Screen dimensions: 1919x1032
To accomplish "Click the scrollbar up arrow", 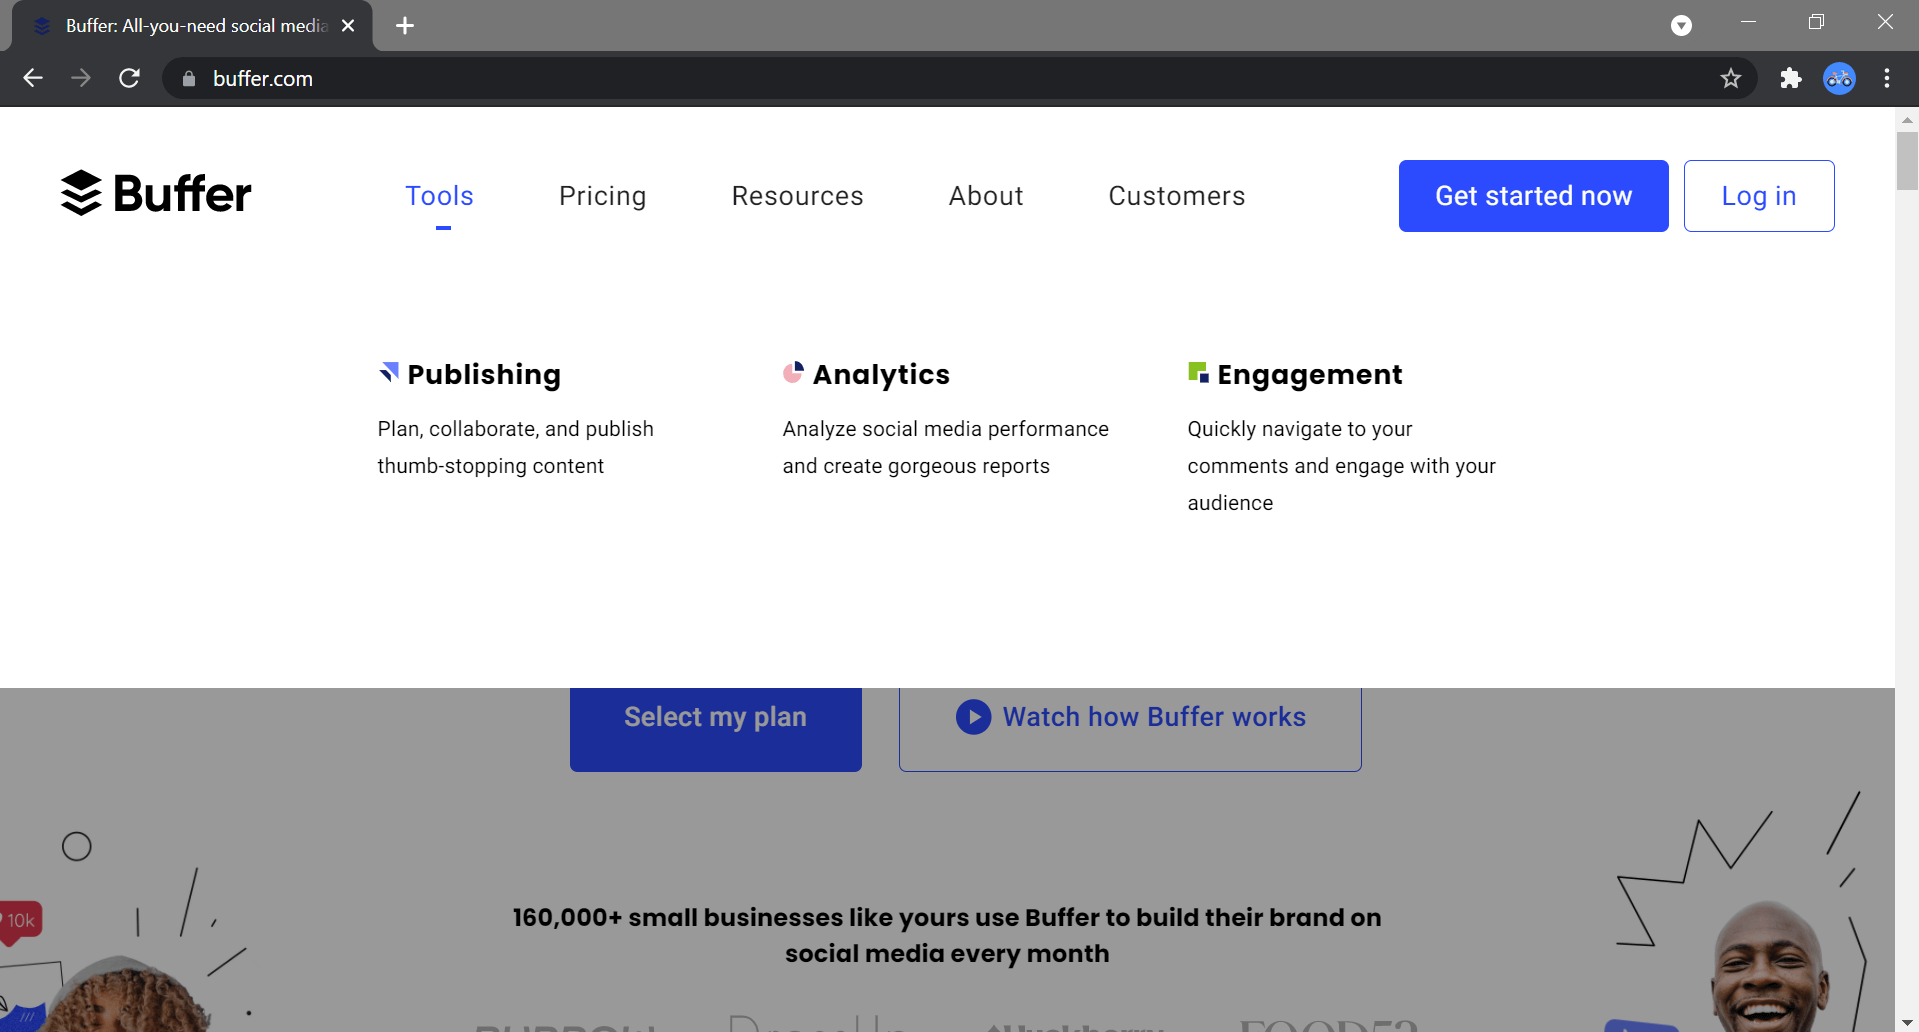I will pyautogui.click(x=1907, y=119).
